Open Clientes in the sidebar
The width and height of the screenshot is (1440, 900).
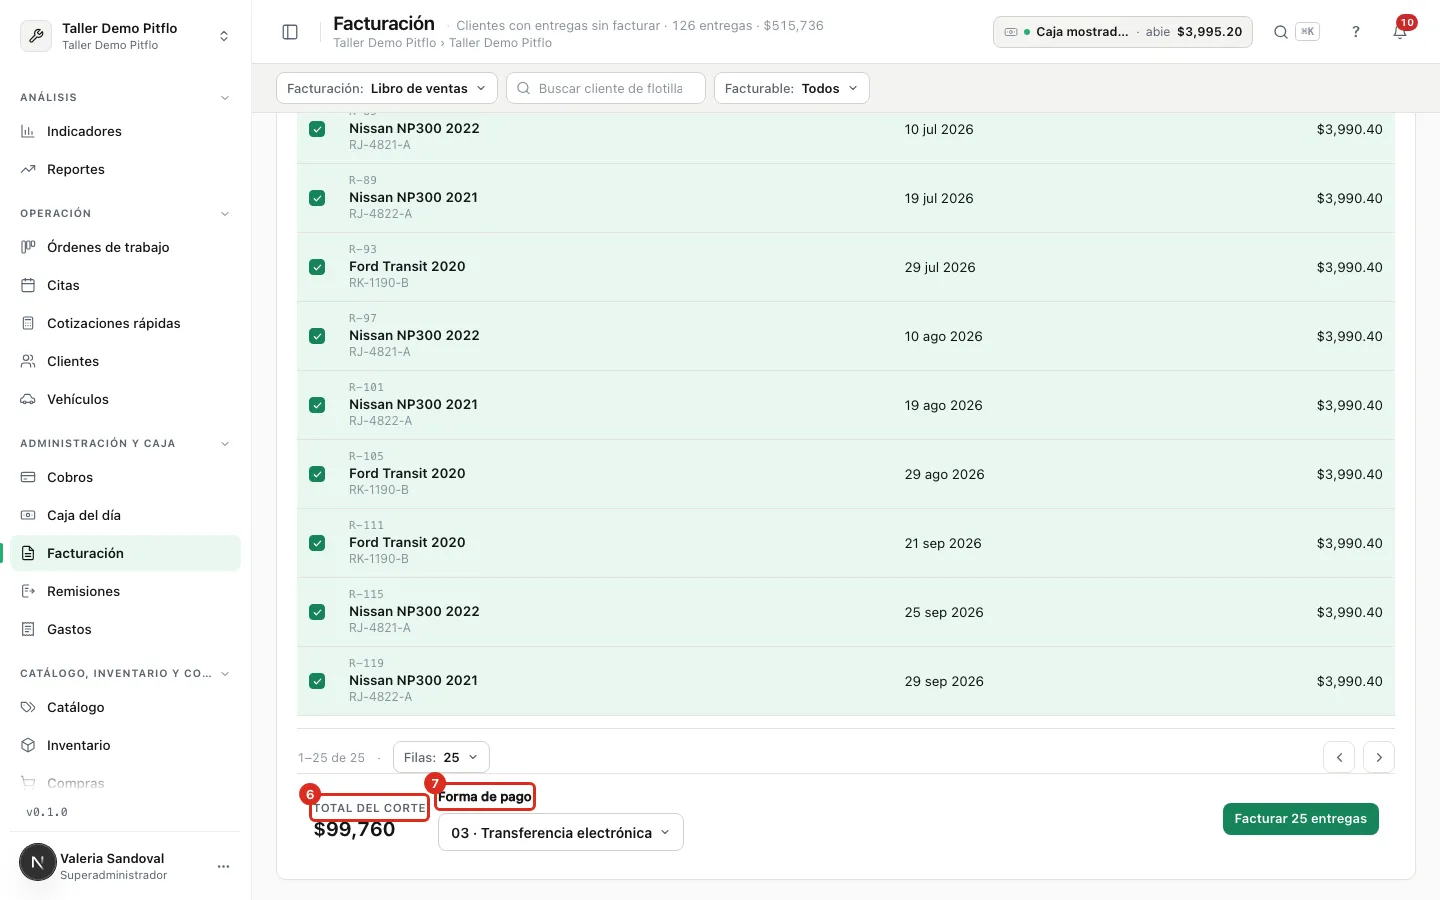pos(126,361)
